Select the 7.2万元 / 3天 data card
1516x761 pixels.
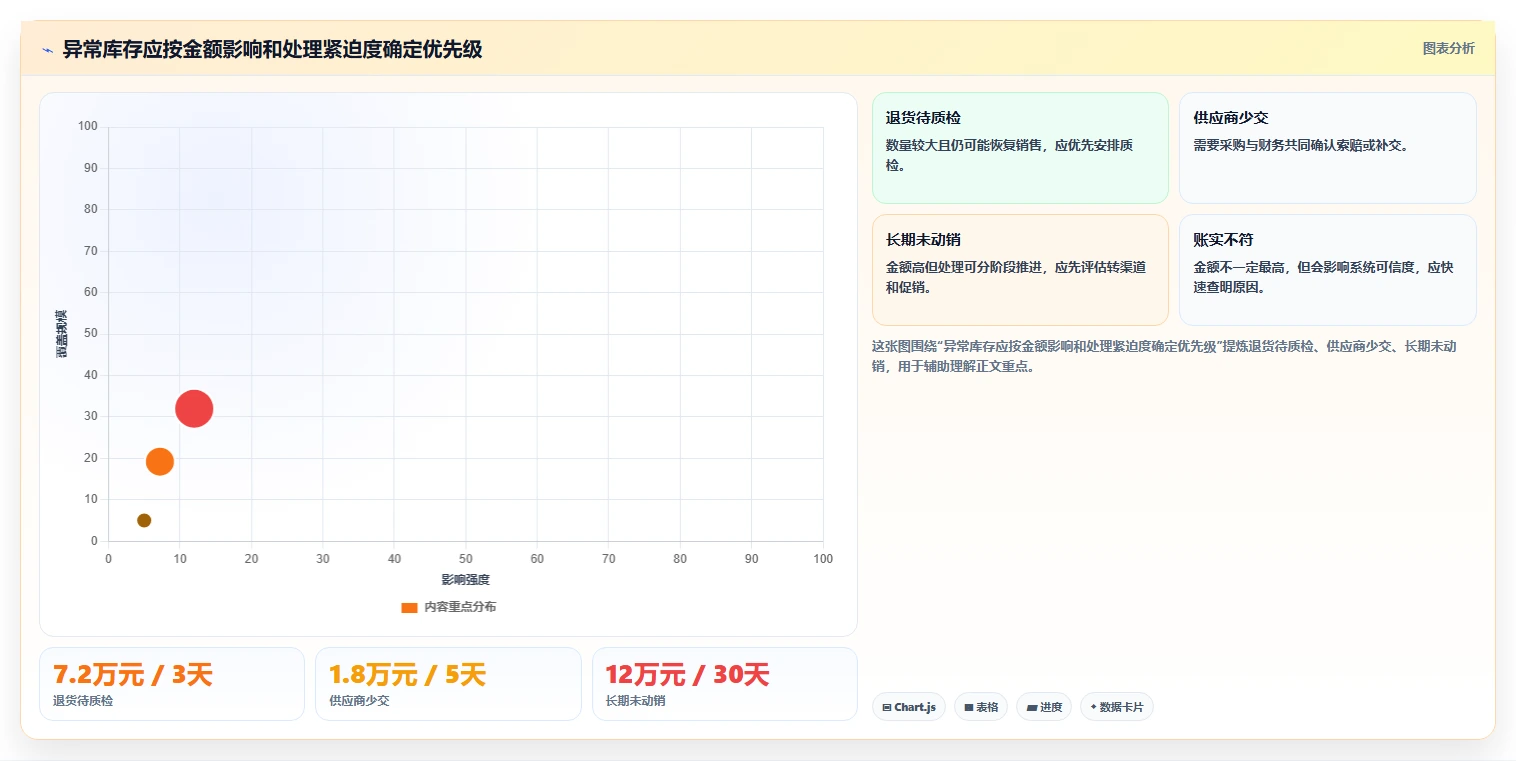[x=171, y=684]
